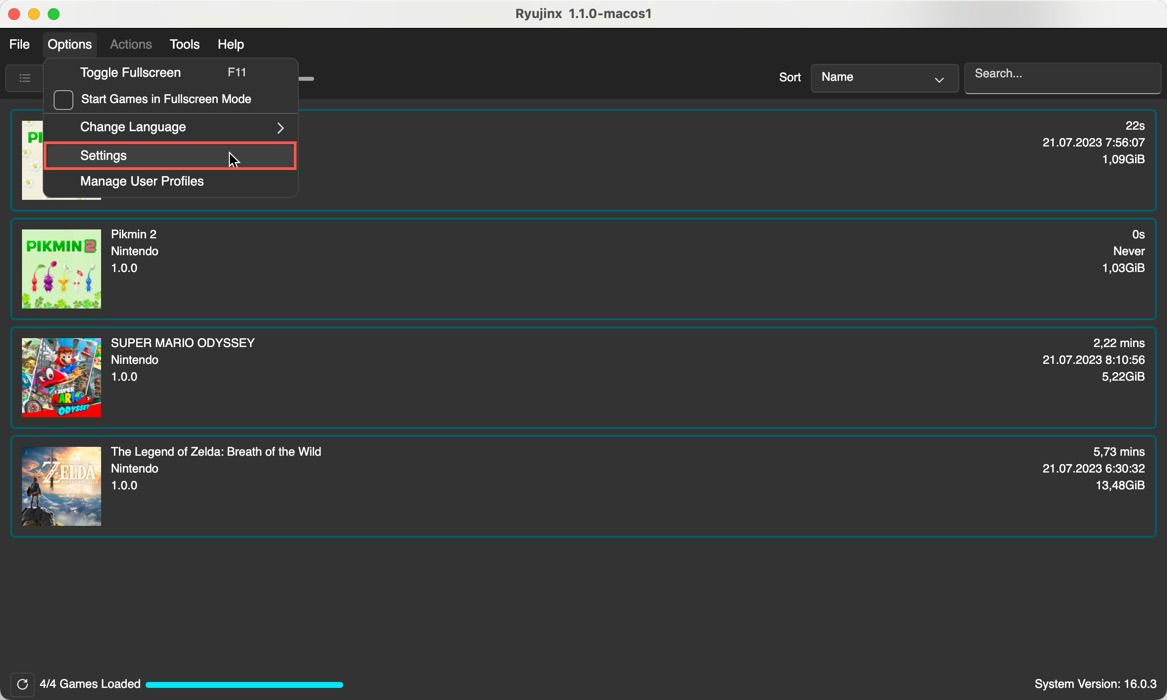Click the Never last played for Pikmin 2
This screenshot has height=700, width=1167.
[1129, 251]
